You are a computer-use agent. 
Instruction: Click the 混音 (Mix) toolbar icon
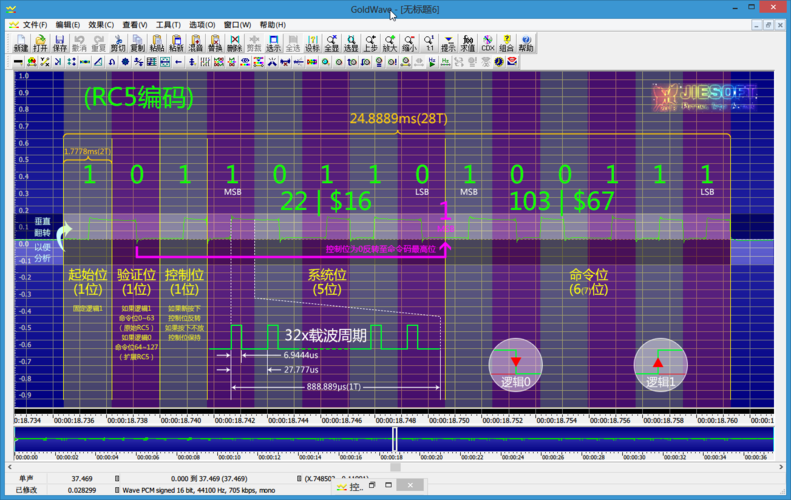pyautogui.click(x=196, y=43)
